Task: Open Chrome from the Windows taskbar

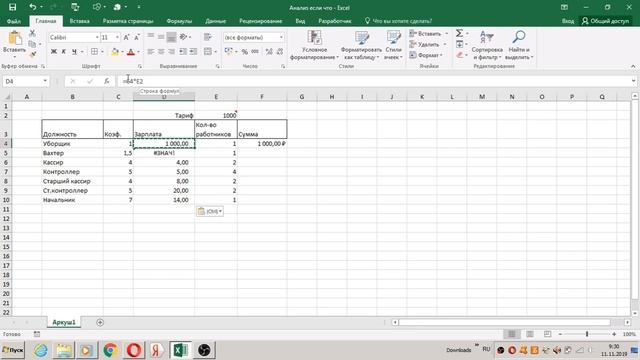Action: (x=110, y=350)
